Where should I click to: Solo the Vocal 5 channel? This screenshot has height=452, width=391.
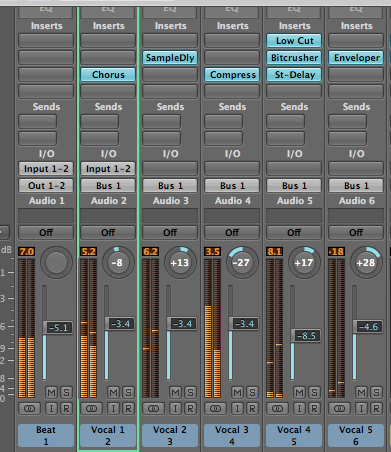click(376, 392)
